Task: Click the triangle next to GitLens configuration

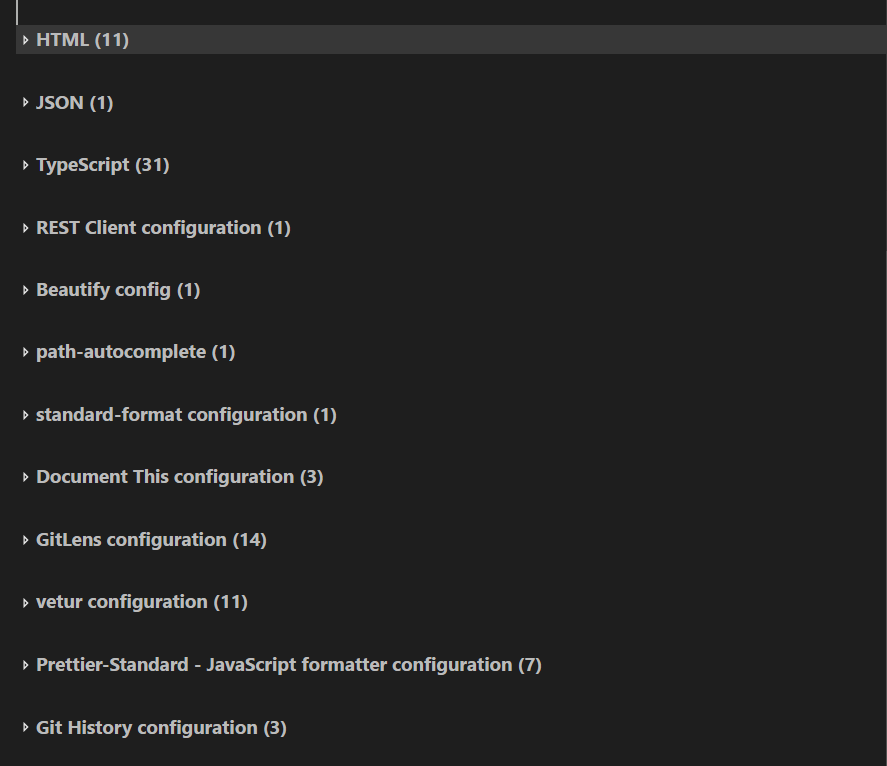Action: (26, 540)
